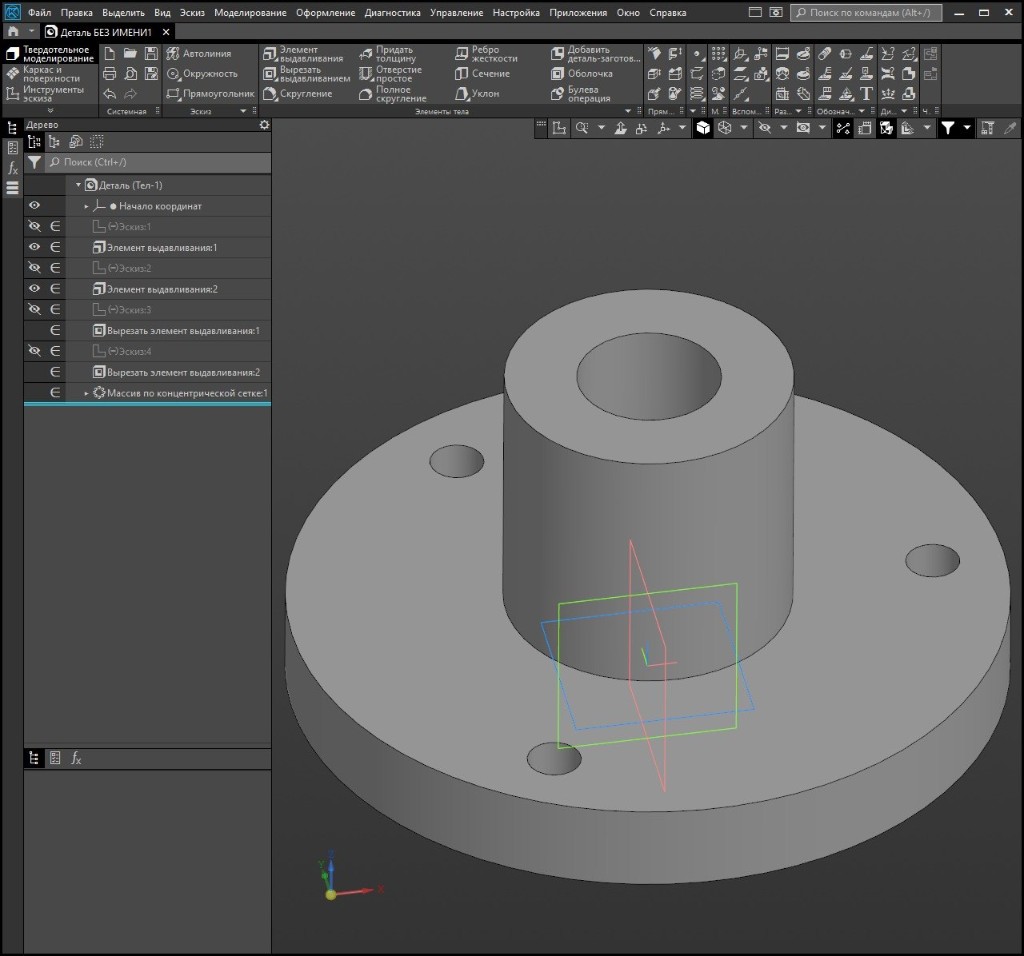Screen dimensions: 1024x956
Task: Focus the Поиск по командам search box
Action: 866,12
